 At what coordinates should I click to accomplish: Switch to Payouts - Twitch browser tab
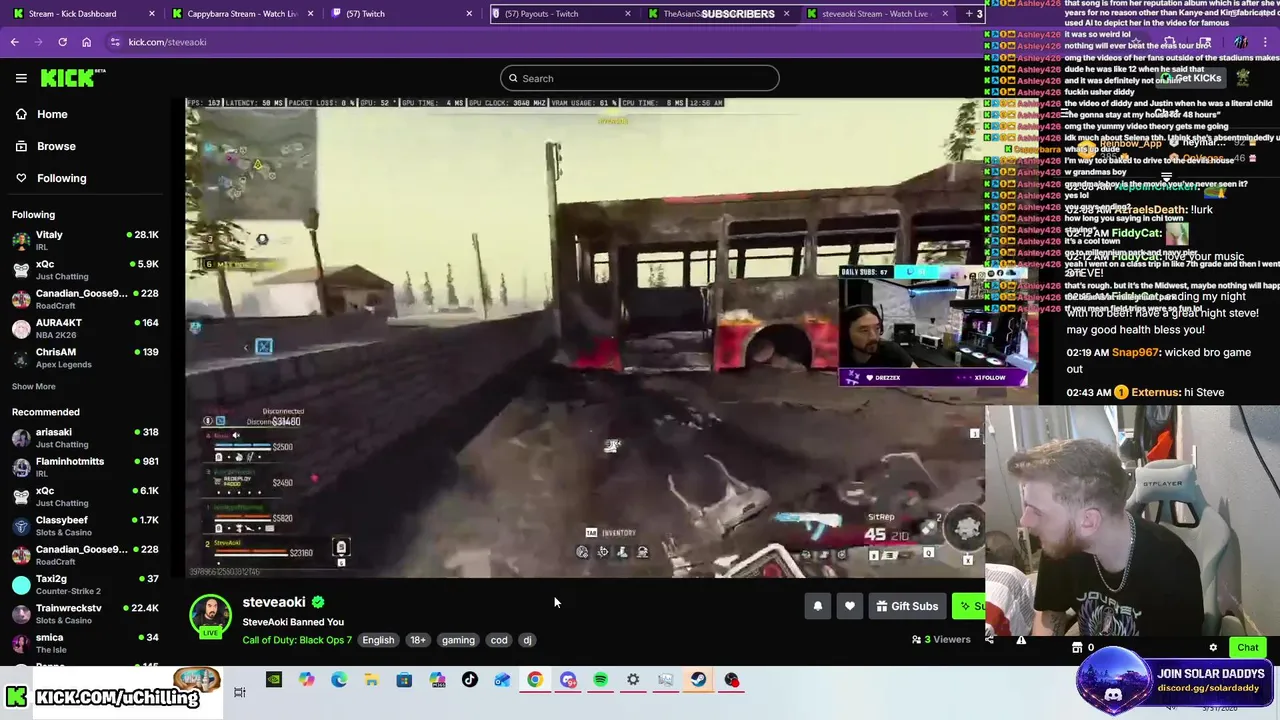coord(562,14)
